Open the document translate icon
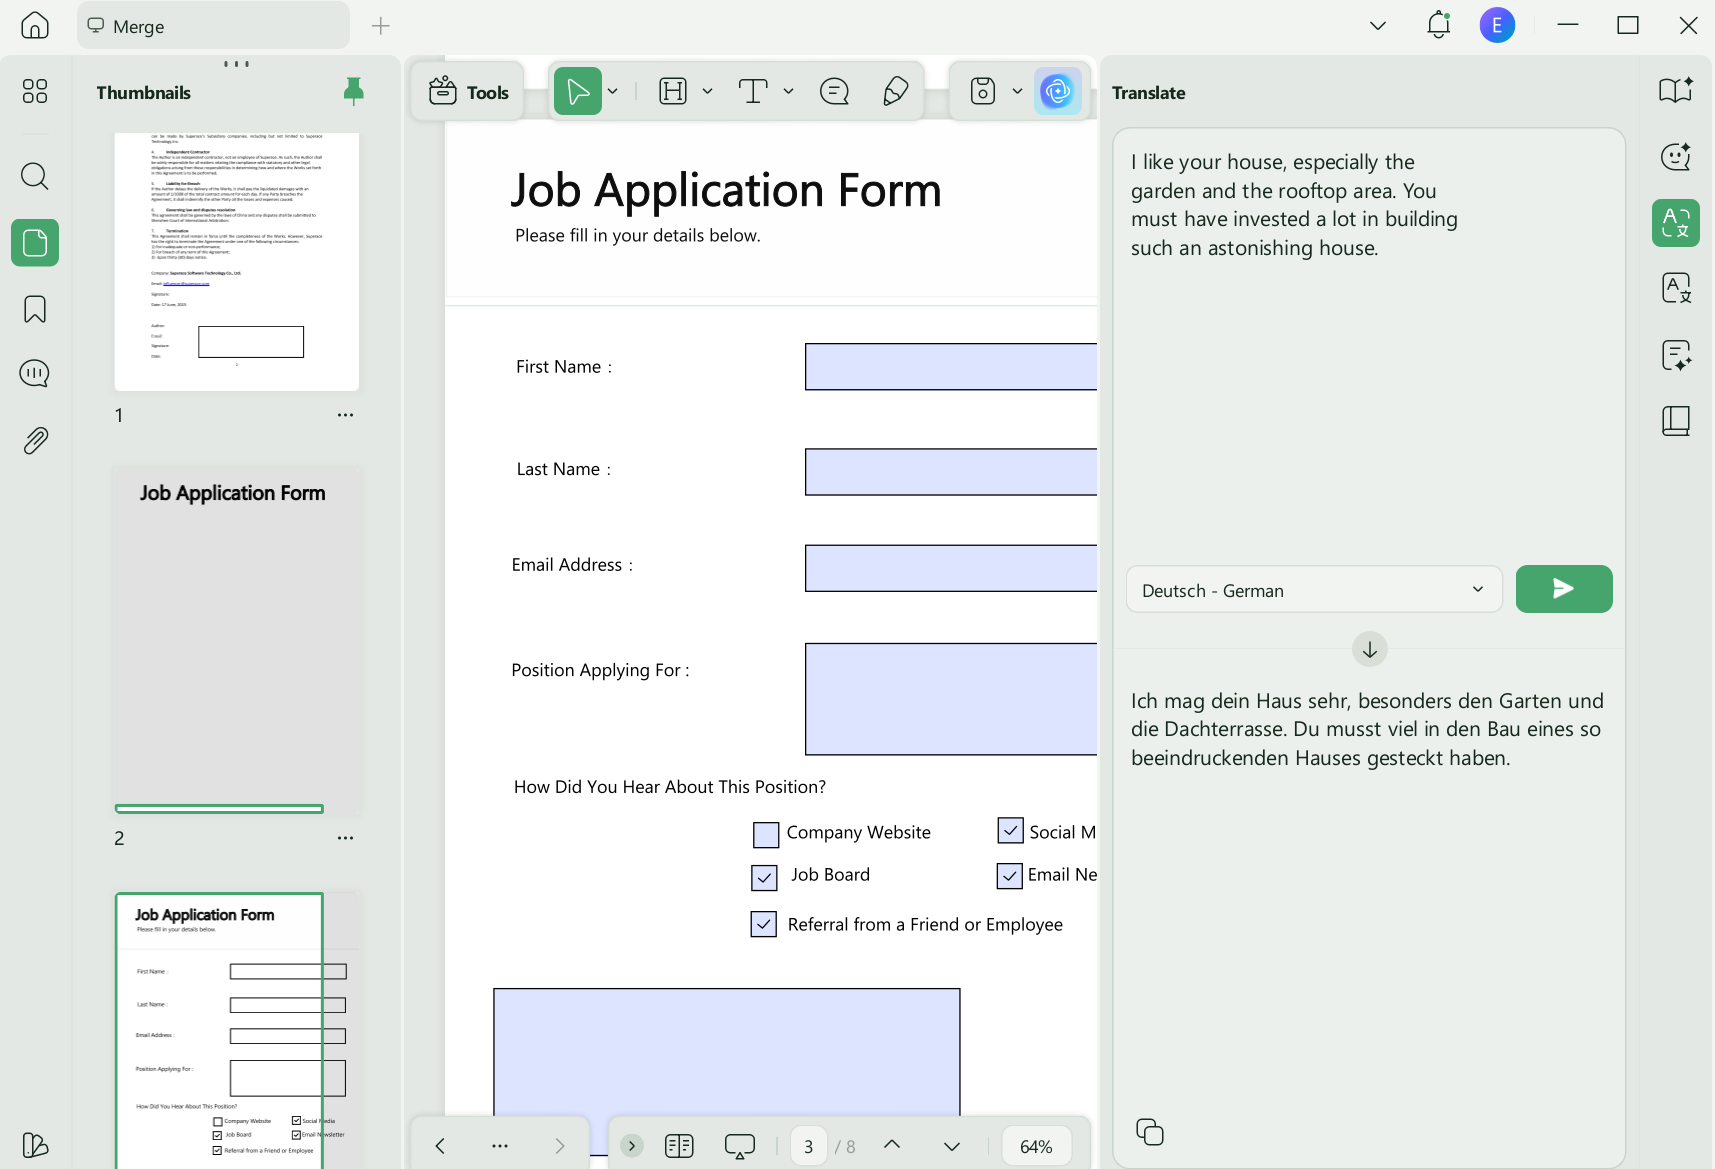 [1676, 289]
